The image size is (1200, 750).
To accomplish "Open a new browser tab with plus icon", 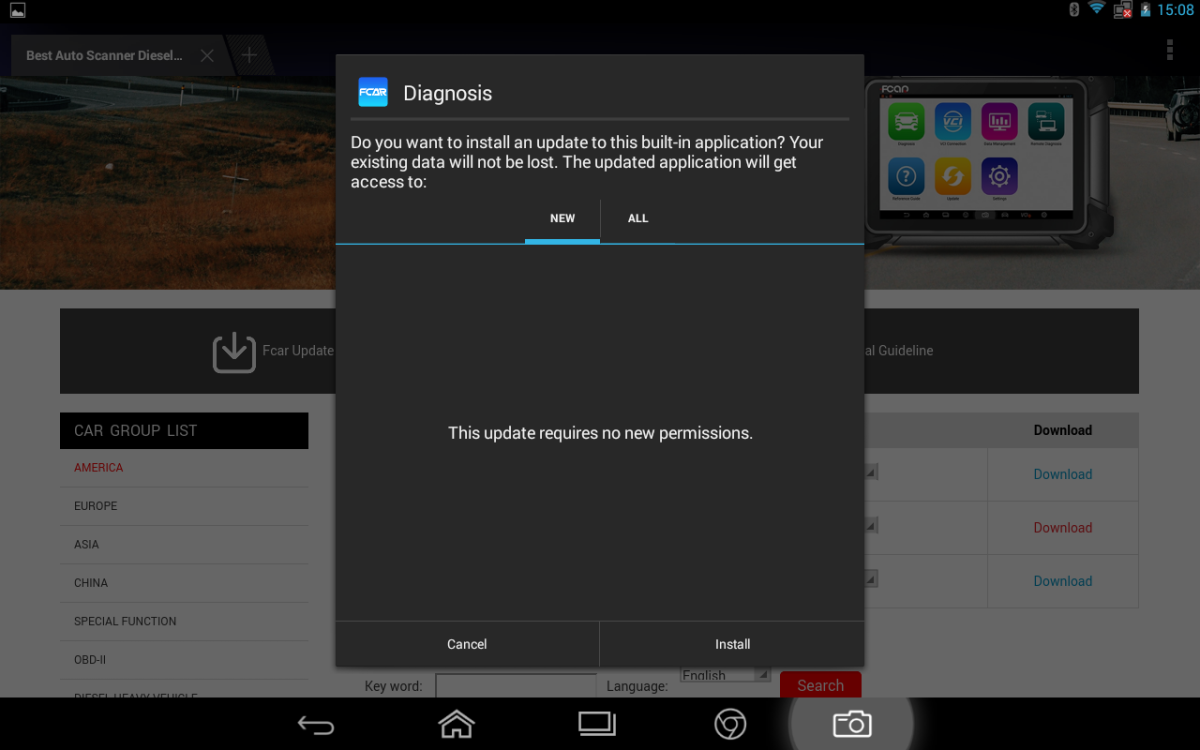I will click(x=249, y=55).
